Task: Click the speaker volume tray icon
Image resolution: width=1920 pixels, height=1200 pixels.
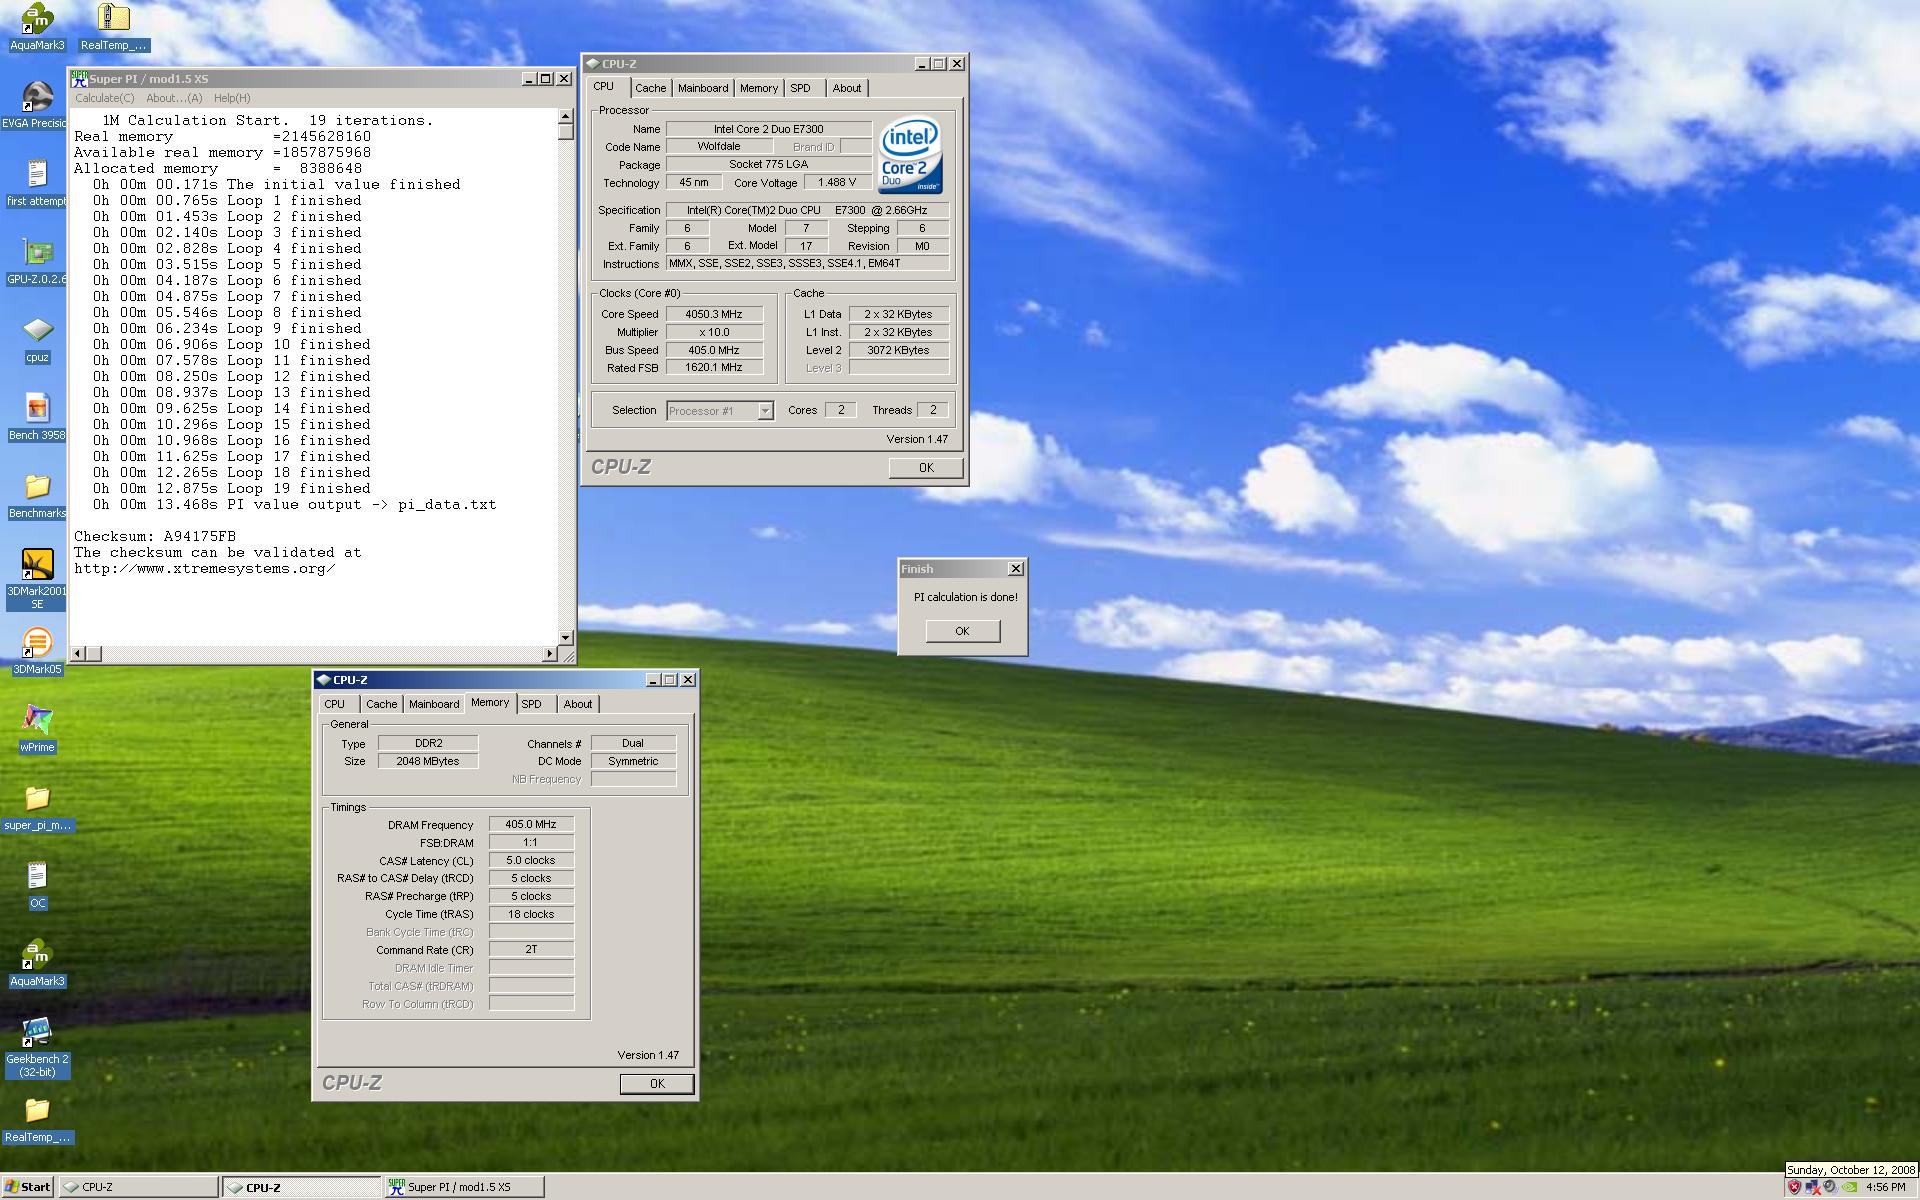Action: click(x=1830, y=1187)
